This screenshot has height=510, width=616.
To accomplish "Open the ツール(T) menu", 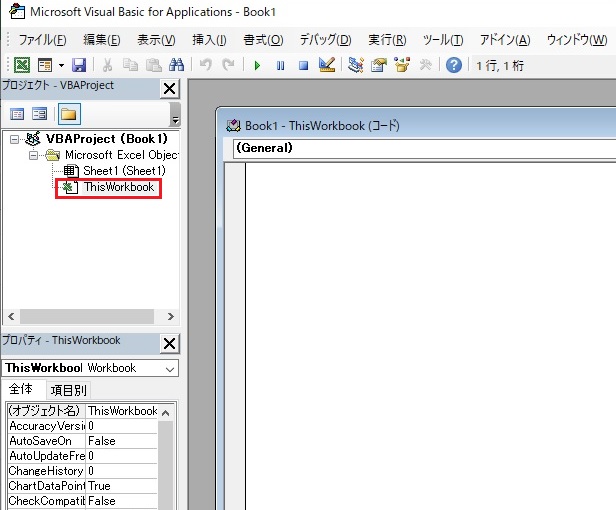I will [443, 40].
